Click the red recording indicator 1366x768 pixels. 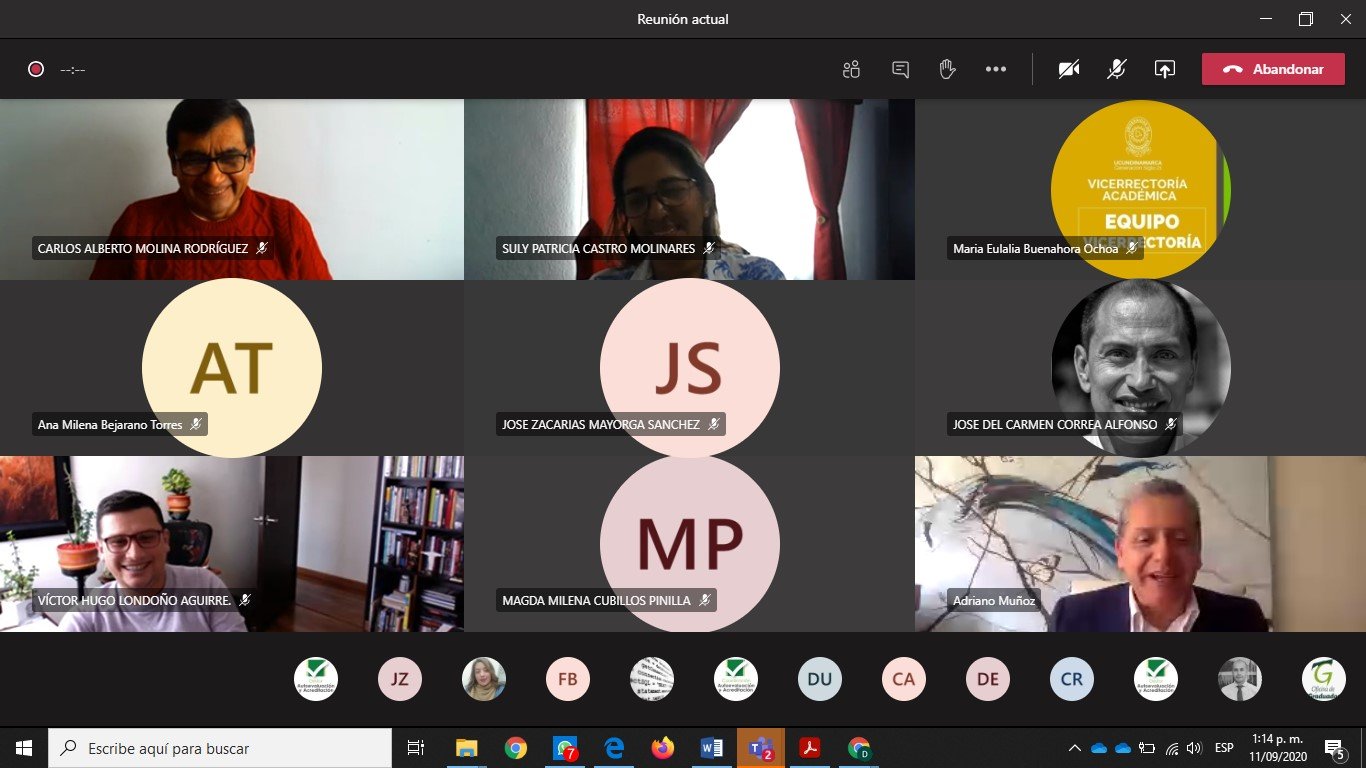tap(36, 69)
